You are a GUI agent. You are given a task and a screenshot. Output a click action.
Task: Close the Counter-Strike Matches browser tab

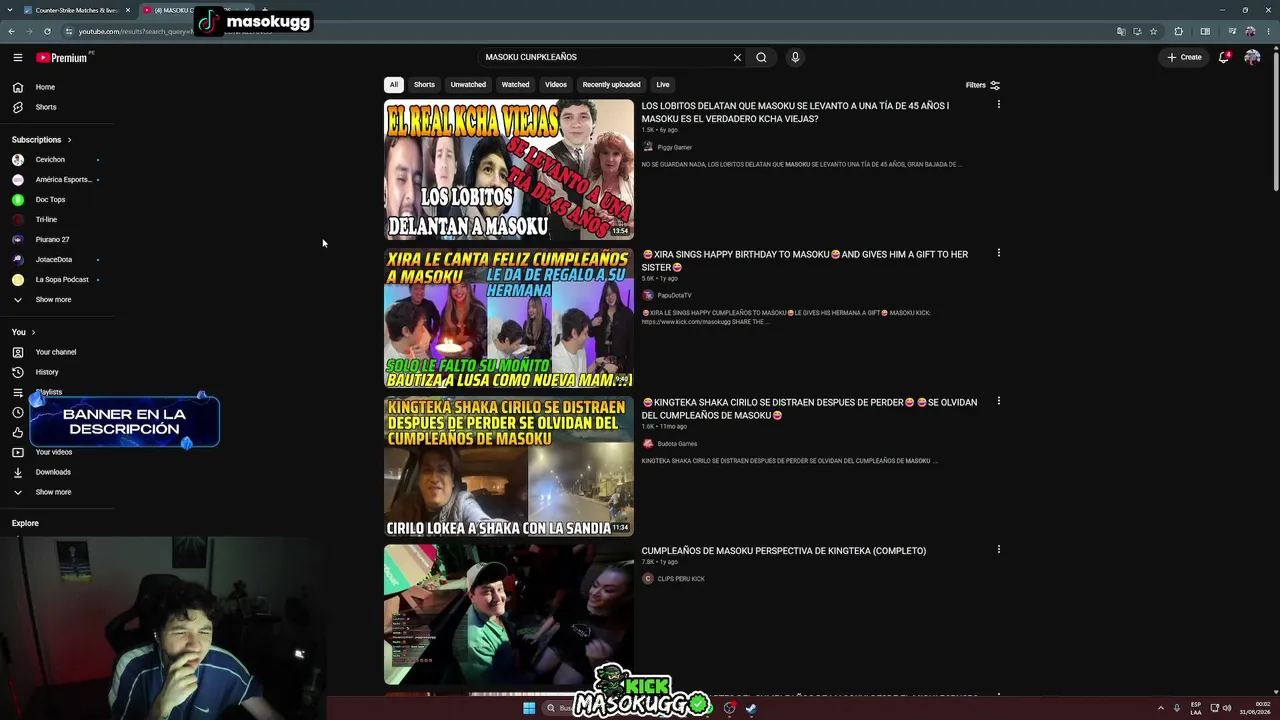click(x=128, y=10)
